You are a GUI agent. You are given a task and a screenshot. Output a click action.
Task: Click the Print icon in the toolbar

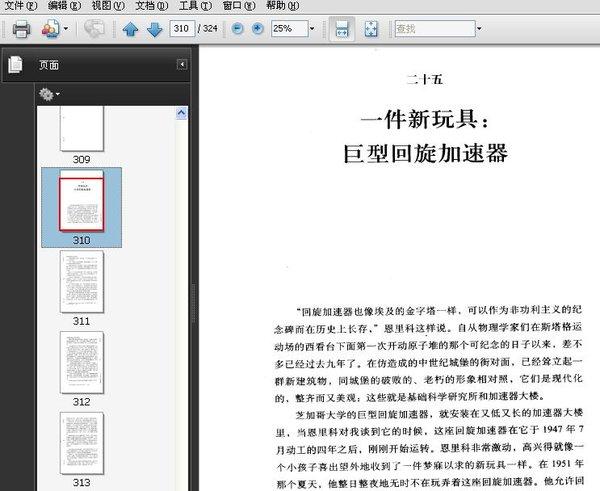21,29
